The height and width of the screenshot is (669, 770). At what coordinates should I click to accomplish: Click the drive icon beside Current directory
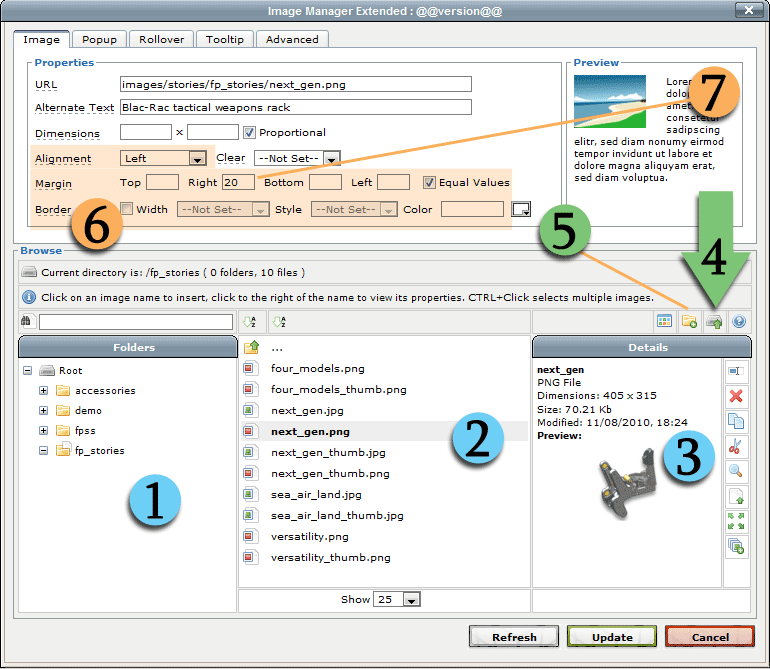pos(29,272)
